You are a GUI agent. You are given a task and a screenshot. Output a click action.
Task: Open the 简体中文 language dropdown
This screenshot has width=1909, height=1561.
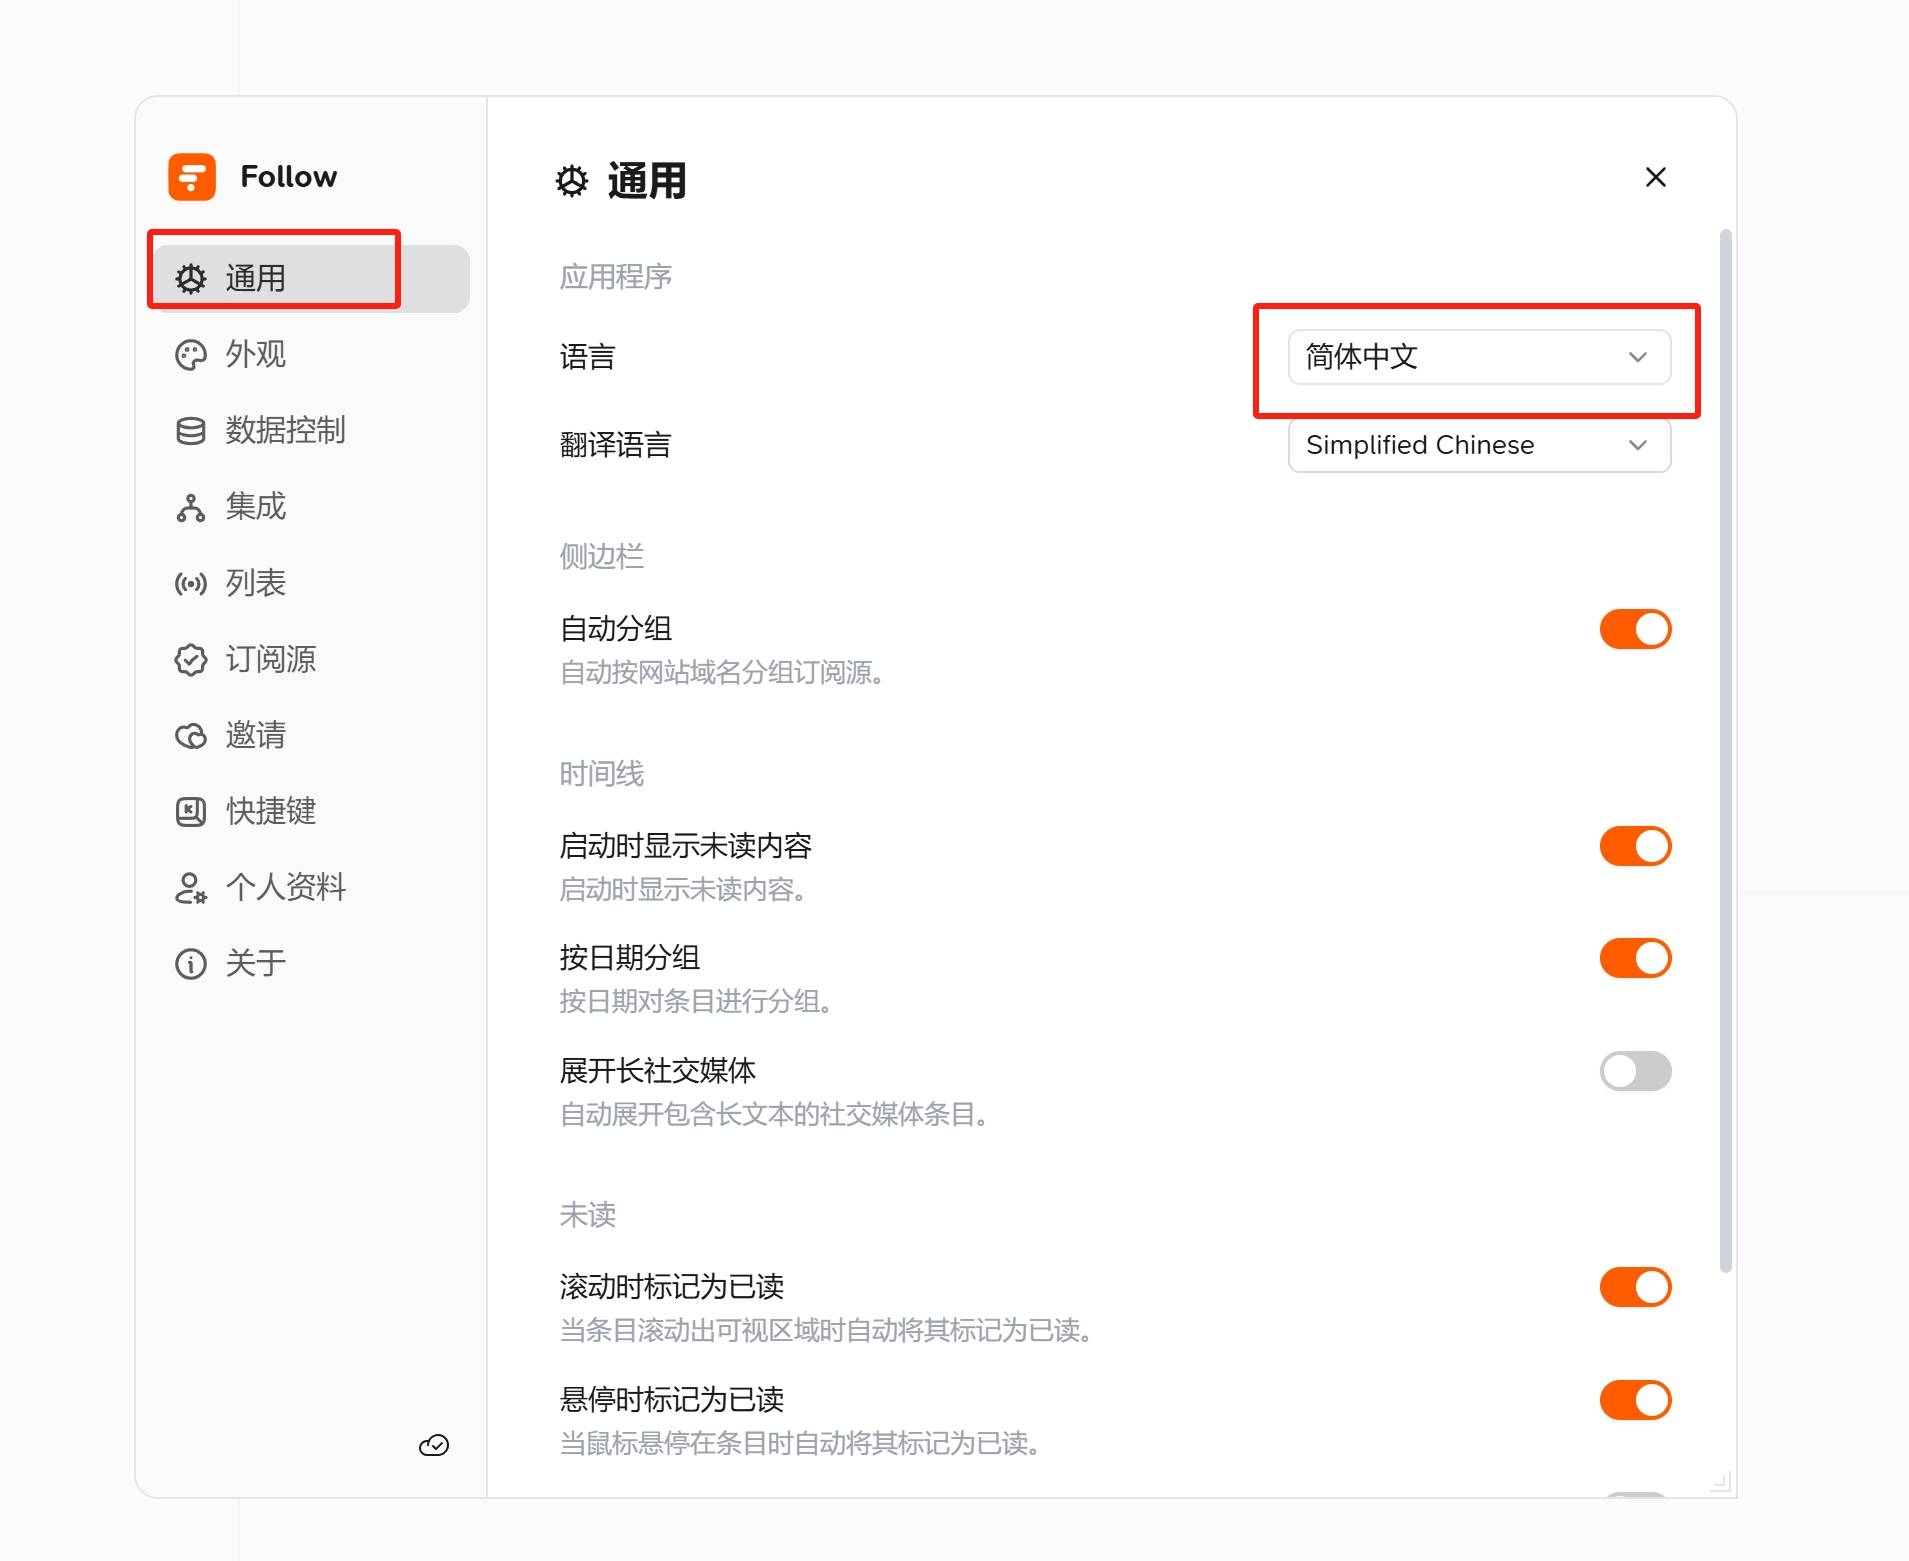tap(1478, 357)
